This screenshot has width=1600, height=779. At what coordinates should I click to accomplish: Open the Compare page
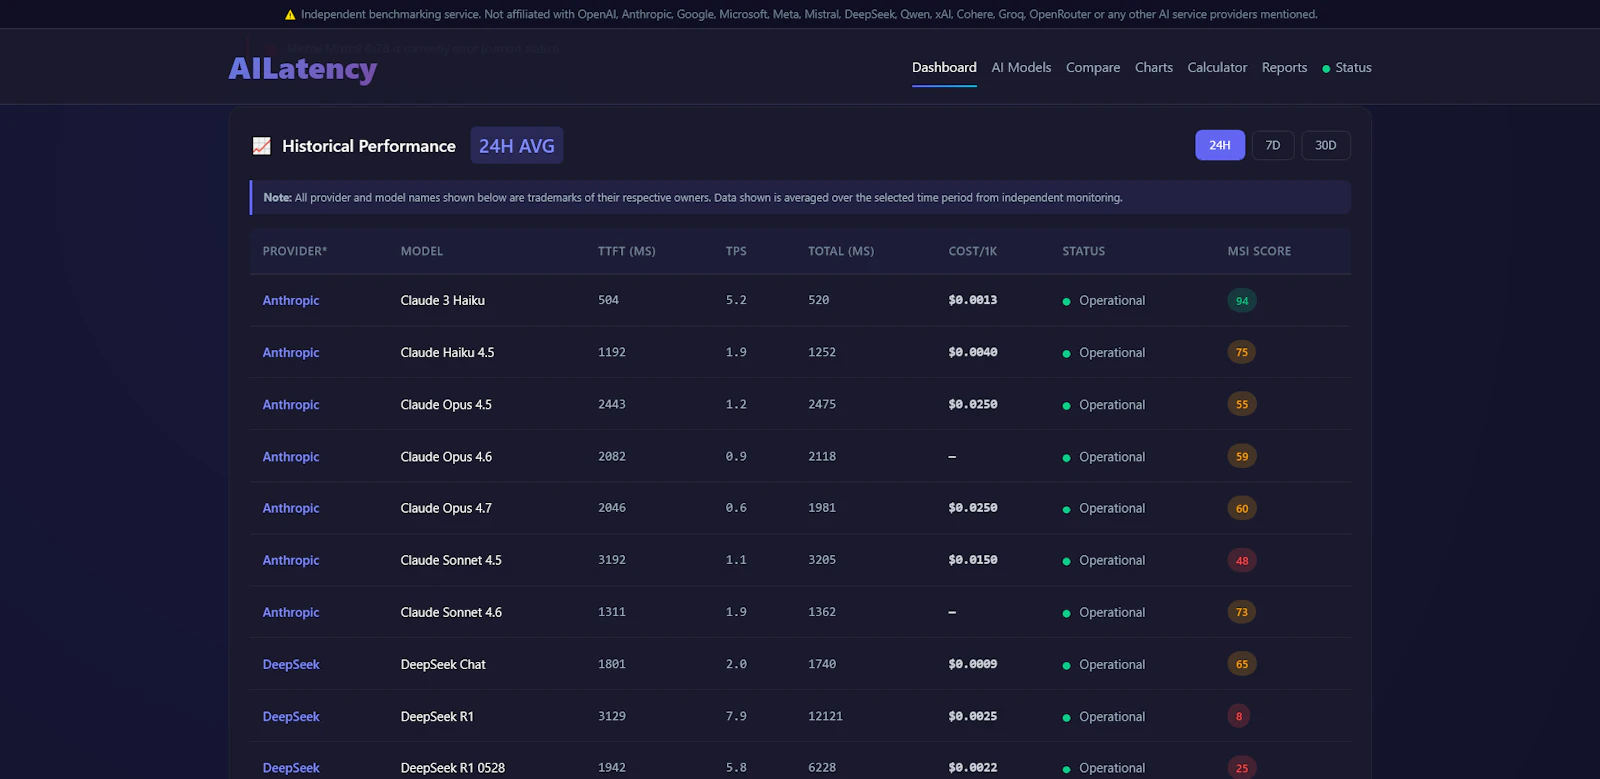point(1093,67)
